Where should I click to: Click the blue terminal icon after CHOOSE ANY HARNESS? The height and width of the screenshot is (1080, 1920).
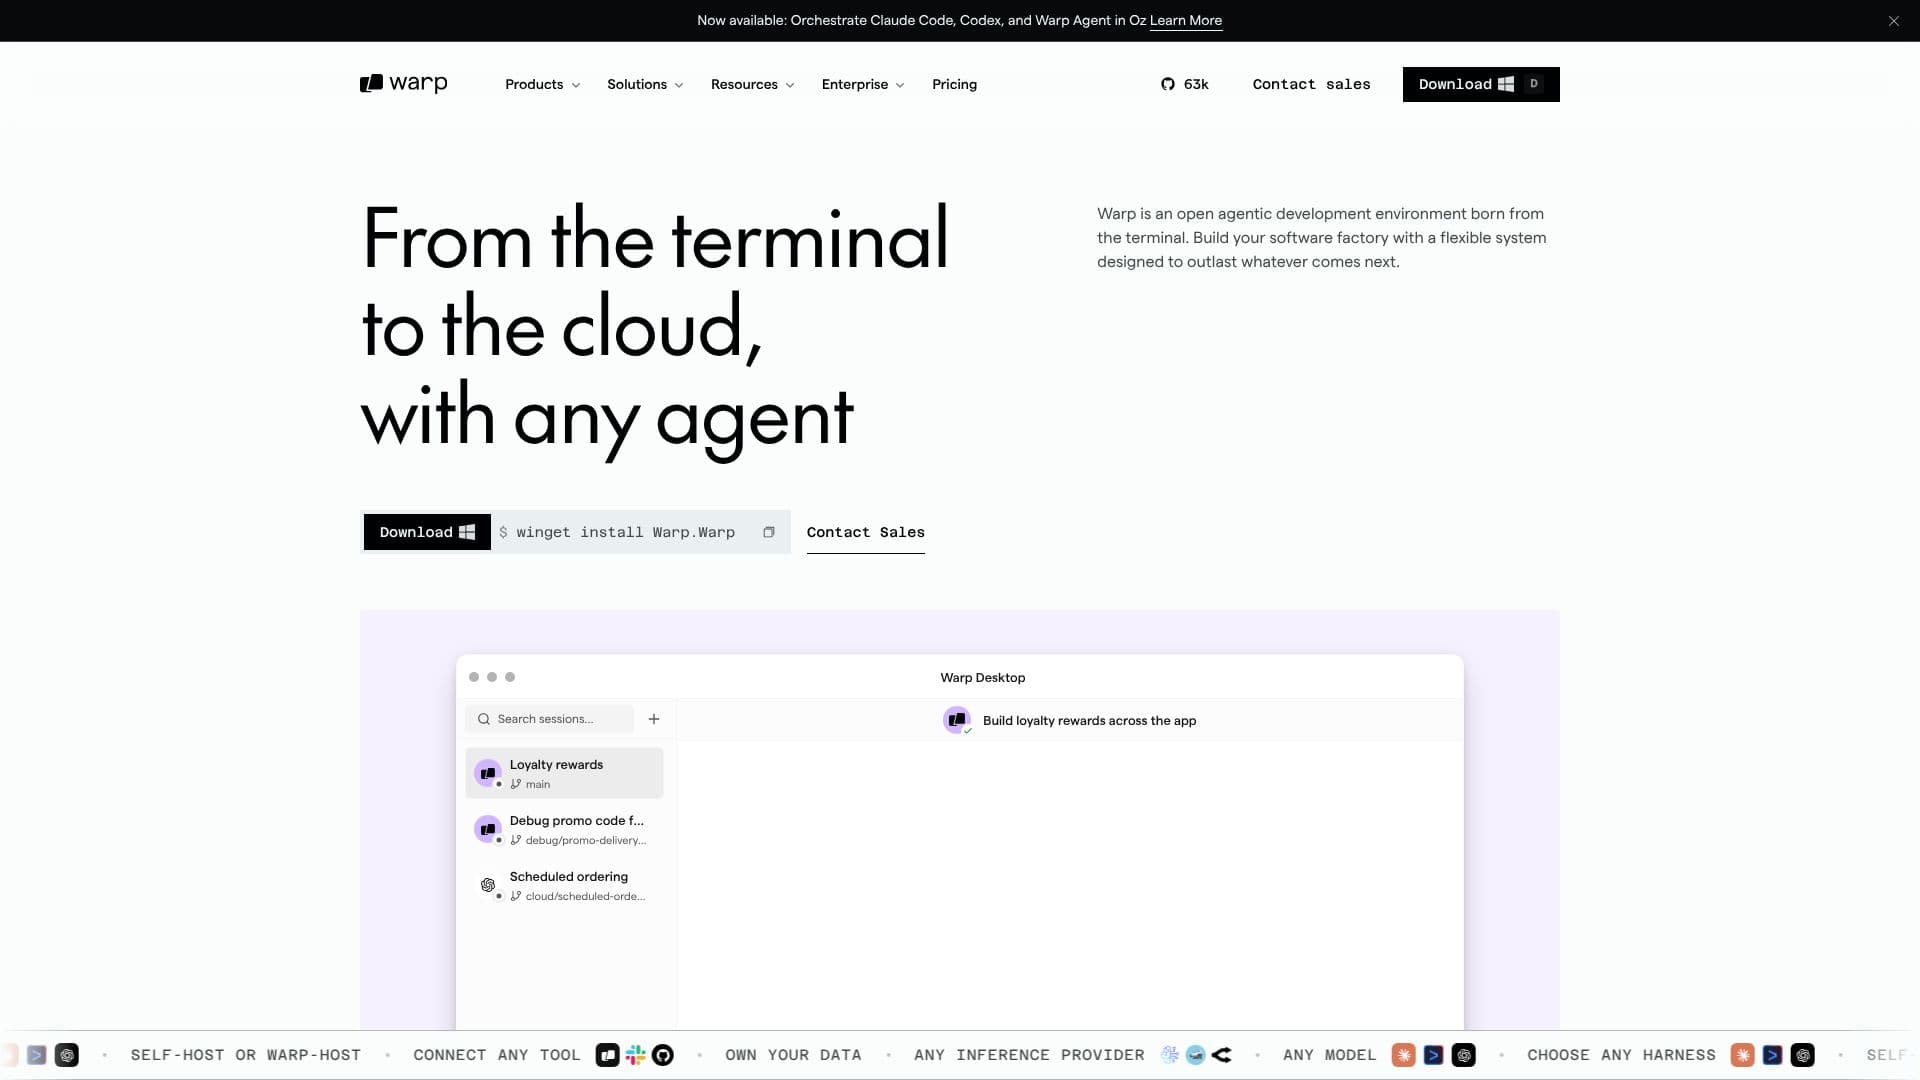pyautogui.click(x=1772, y=1055)
